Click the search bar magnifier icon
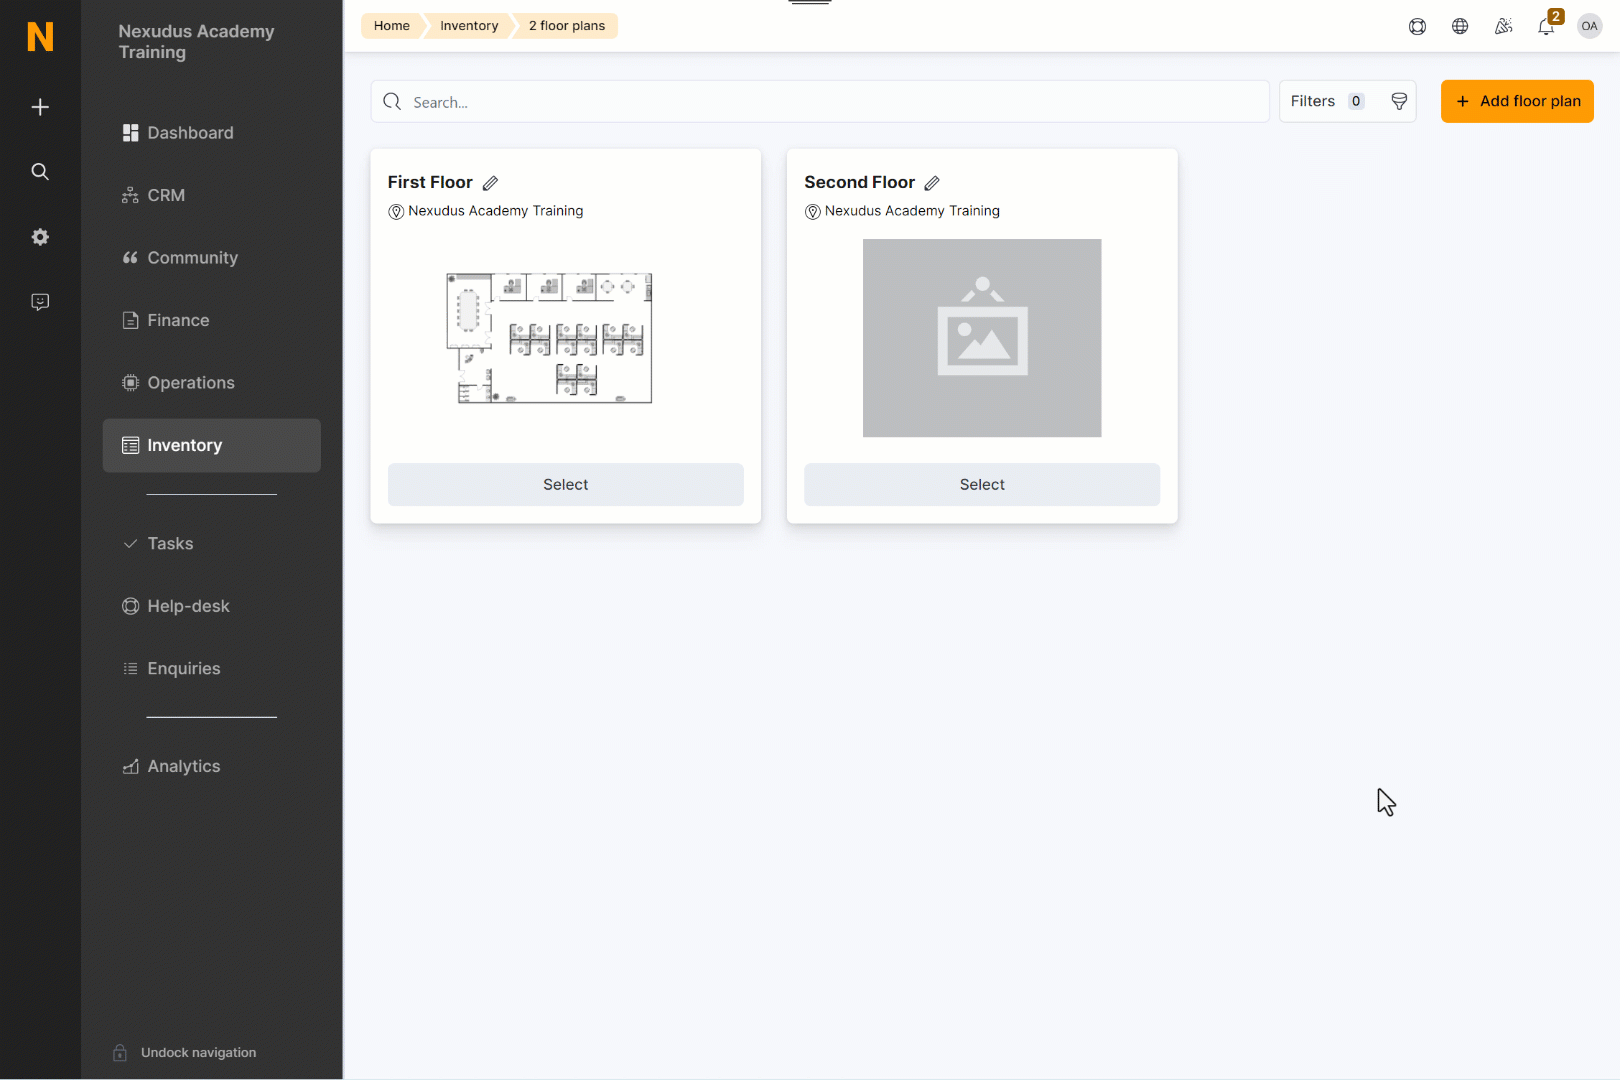The height and width of the screenshot is (1080, 1620). click(x=392, y=102)
